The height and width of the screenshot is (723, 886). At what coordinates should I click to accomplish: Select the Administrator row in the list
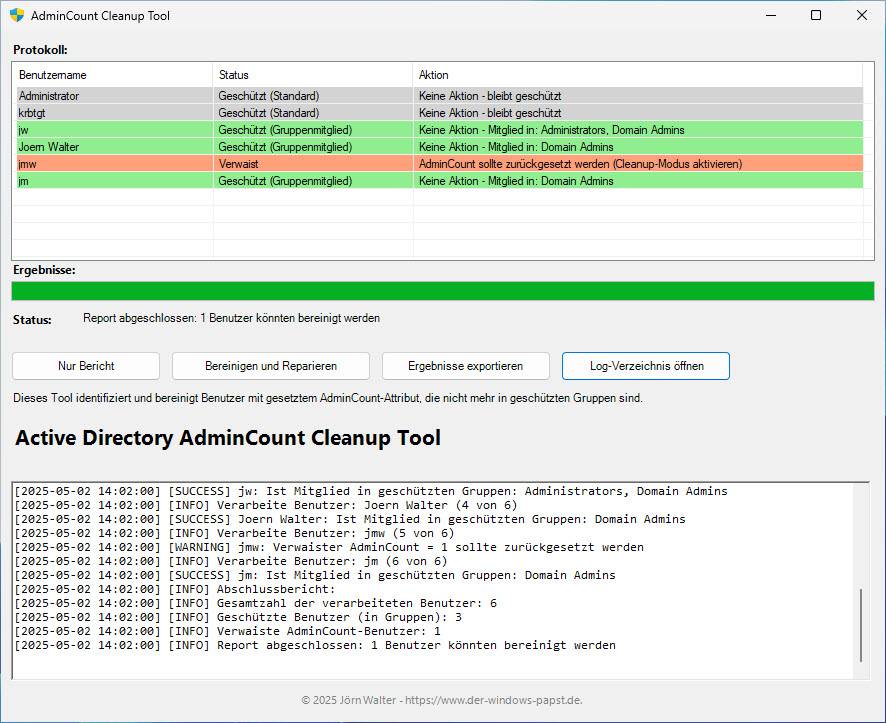[x=49, y=96]
